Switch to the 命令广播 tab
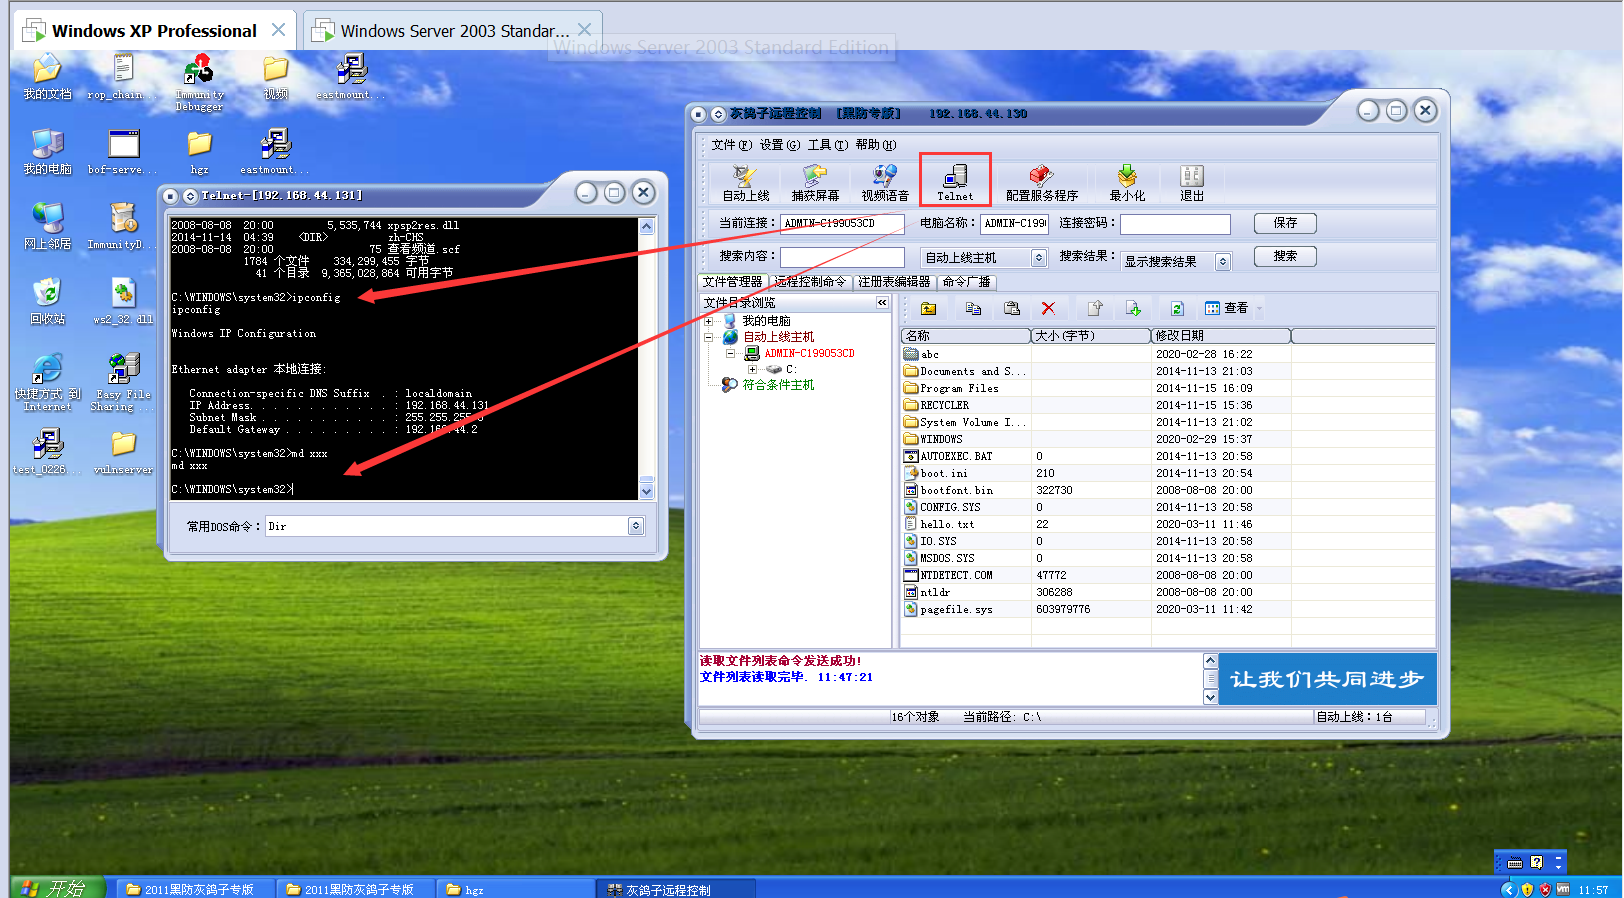 (x=966, y=282)
